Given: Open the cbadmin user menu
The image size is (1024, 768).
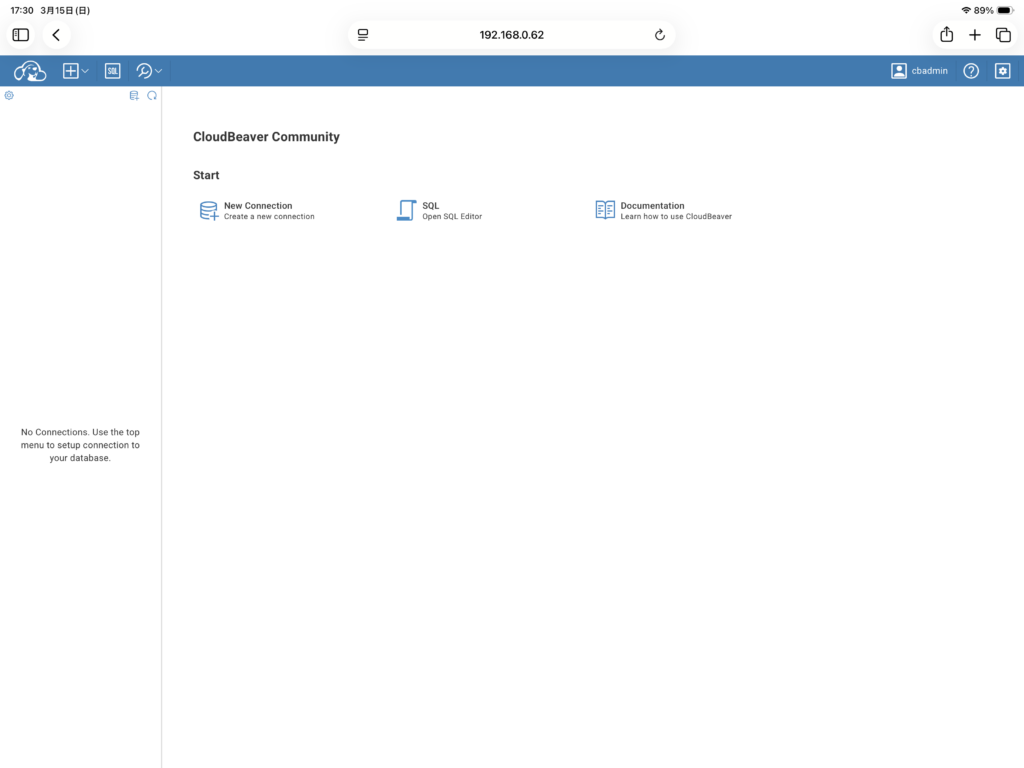Looking at the screenshot, I should 919,71.
